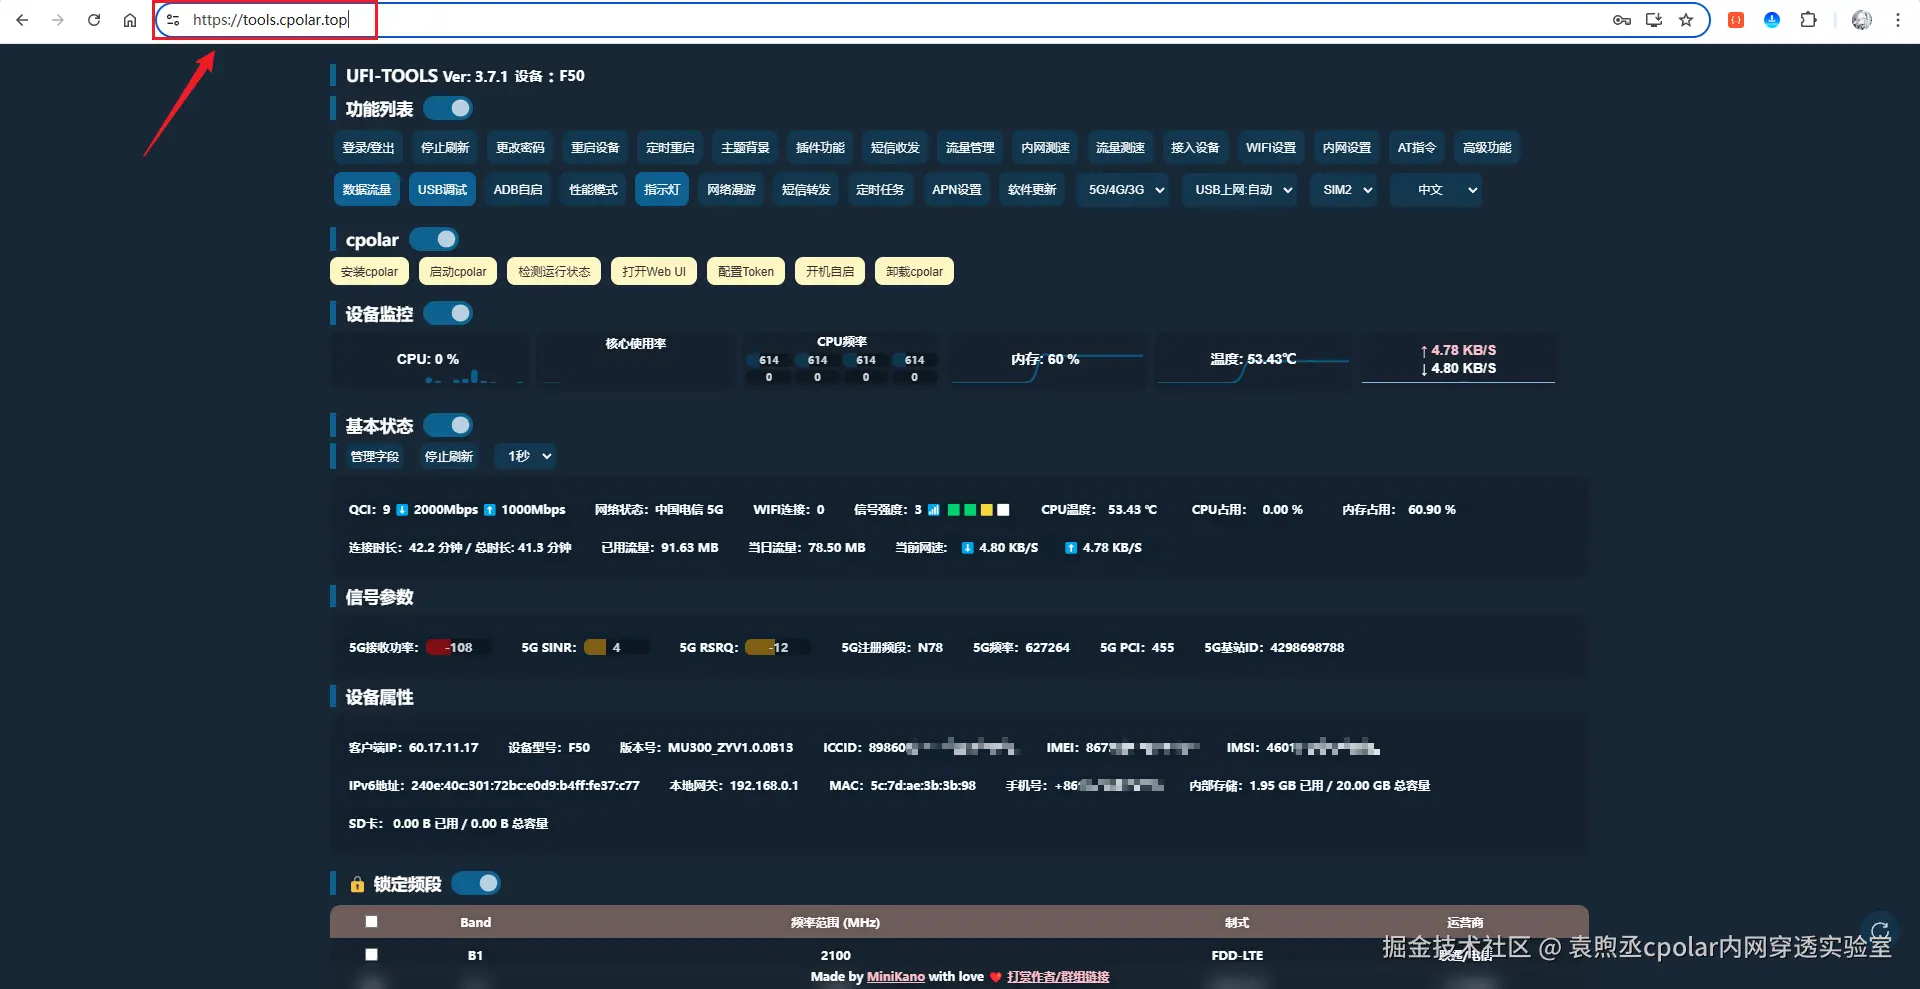The image size is (1920, 989).
Task: Open the 中文 language dropdown
Action: [1436, 190]
